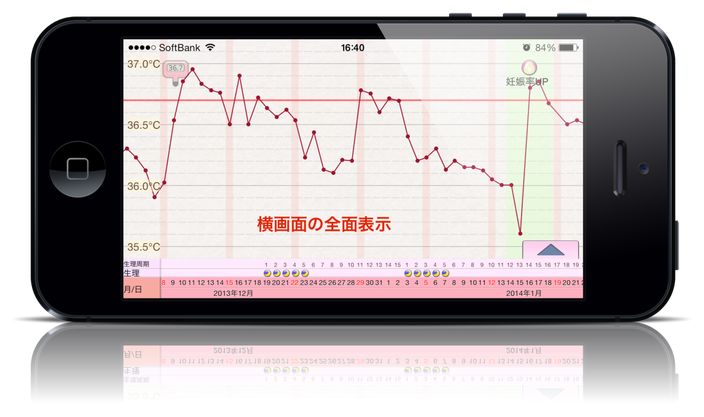This screenshot has width=704, height=417.
Task: Select date 31 in December
Action: click(x=379, y=282)
